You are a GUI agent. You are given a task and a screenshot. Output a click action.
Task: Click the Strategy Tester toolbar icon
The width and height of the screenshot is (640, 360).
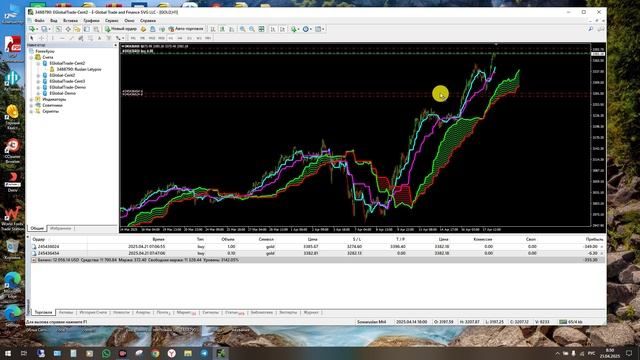97,29
